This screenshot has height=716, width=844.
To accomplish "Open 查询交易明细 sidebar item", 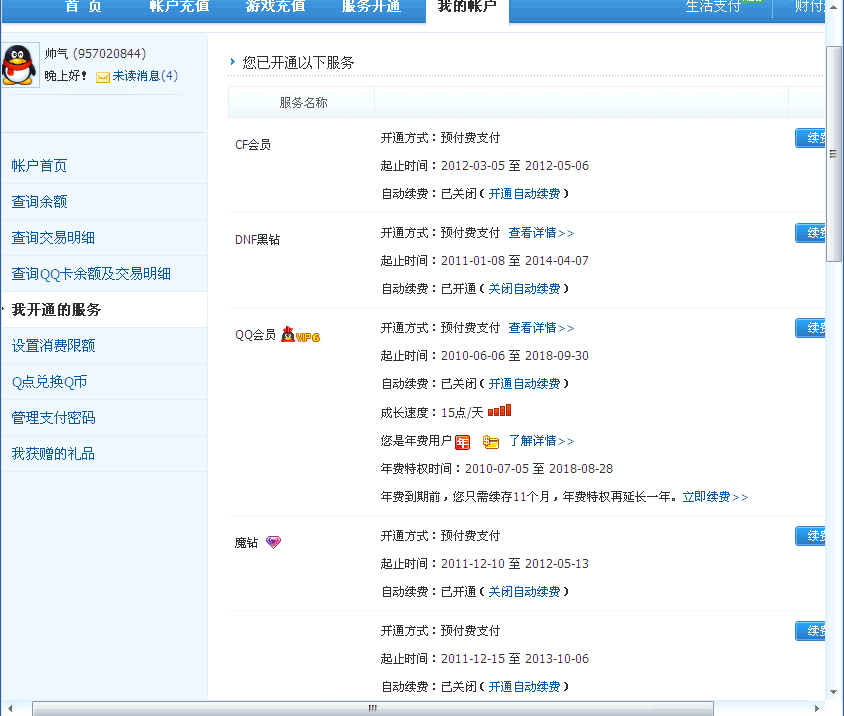I will (x=53, y=238).
